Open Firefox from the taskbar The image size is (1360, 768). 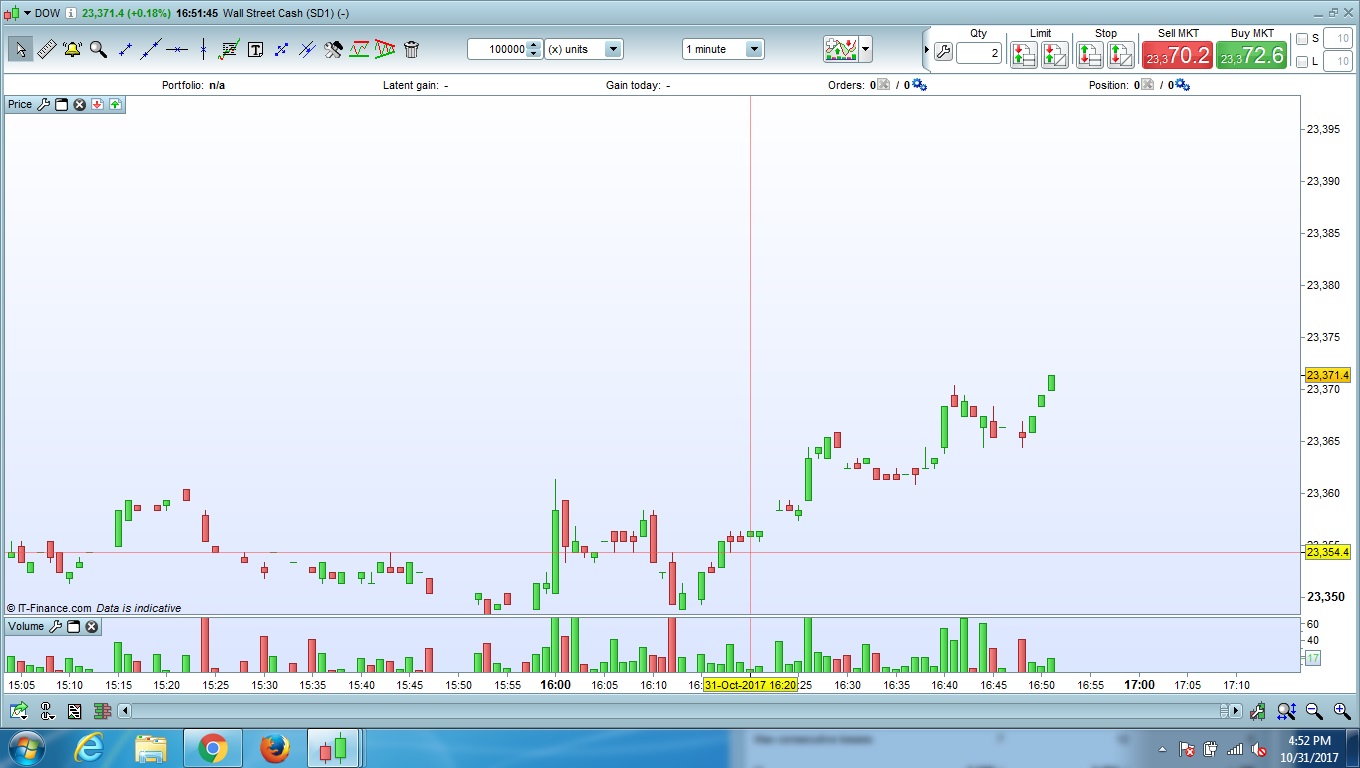click(x=274, y=748)
